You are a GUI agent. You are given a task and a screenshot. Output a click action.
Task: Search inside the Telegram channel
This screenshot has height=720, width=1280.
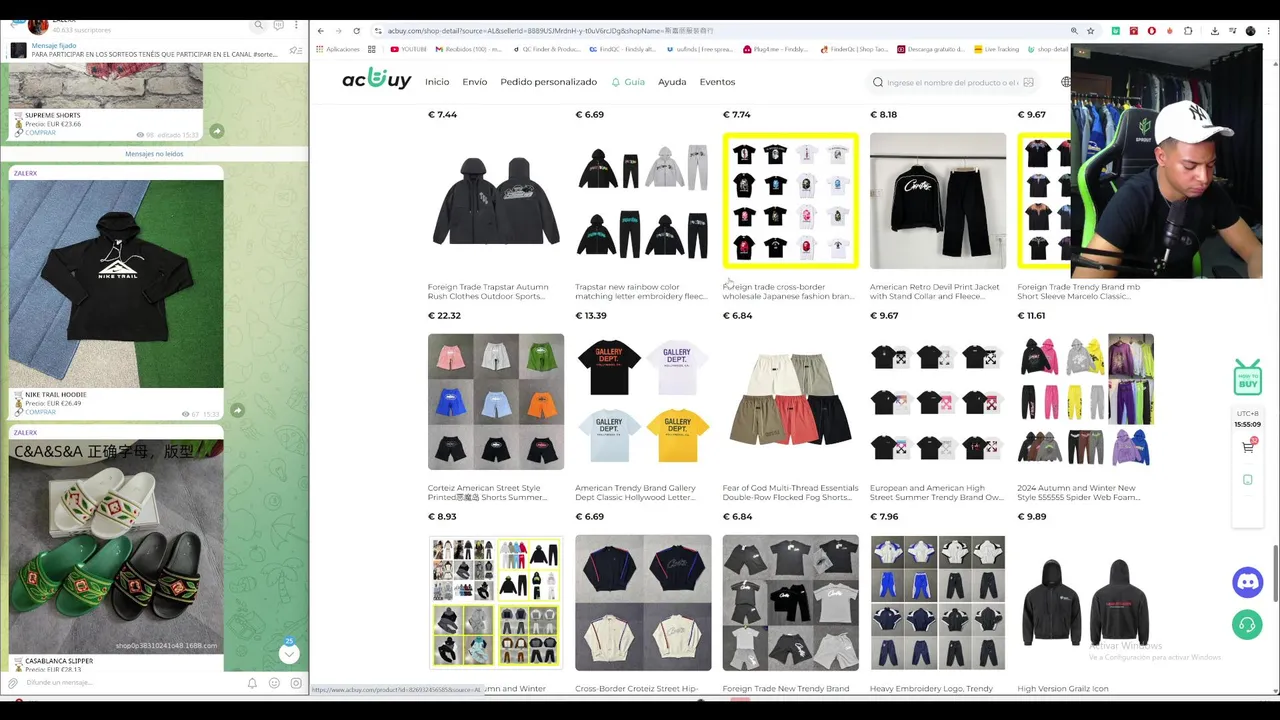click(x=259, y=25)
